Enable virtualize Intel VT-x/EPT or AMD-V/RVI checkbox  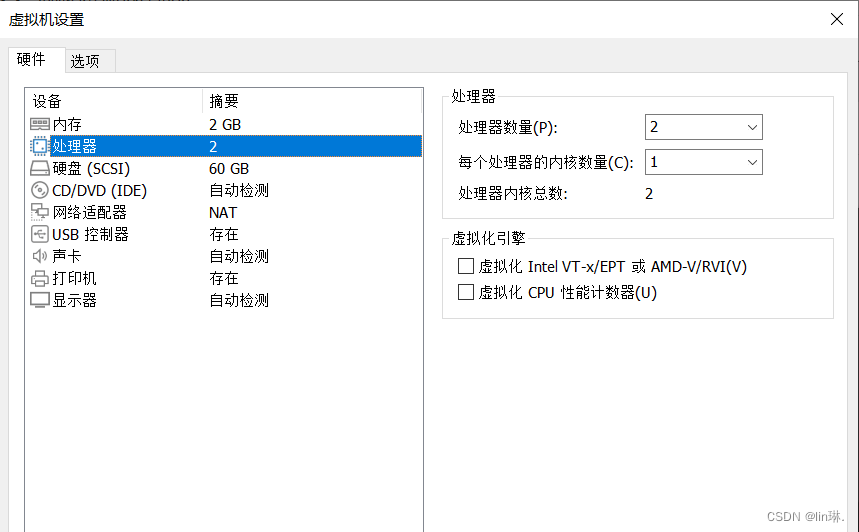[466, 266]
